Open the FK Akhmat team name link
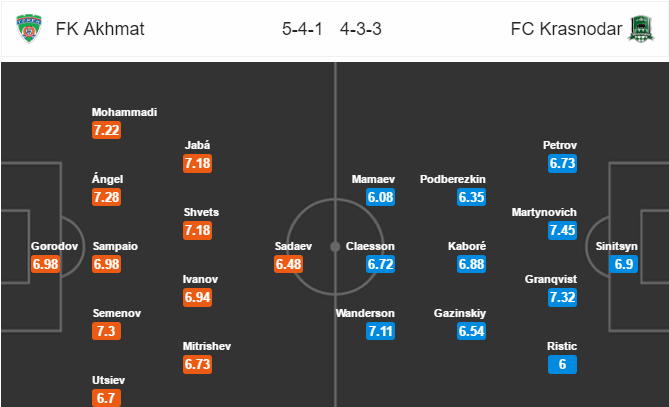 point(102,29)
